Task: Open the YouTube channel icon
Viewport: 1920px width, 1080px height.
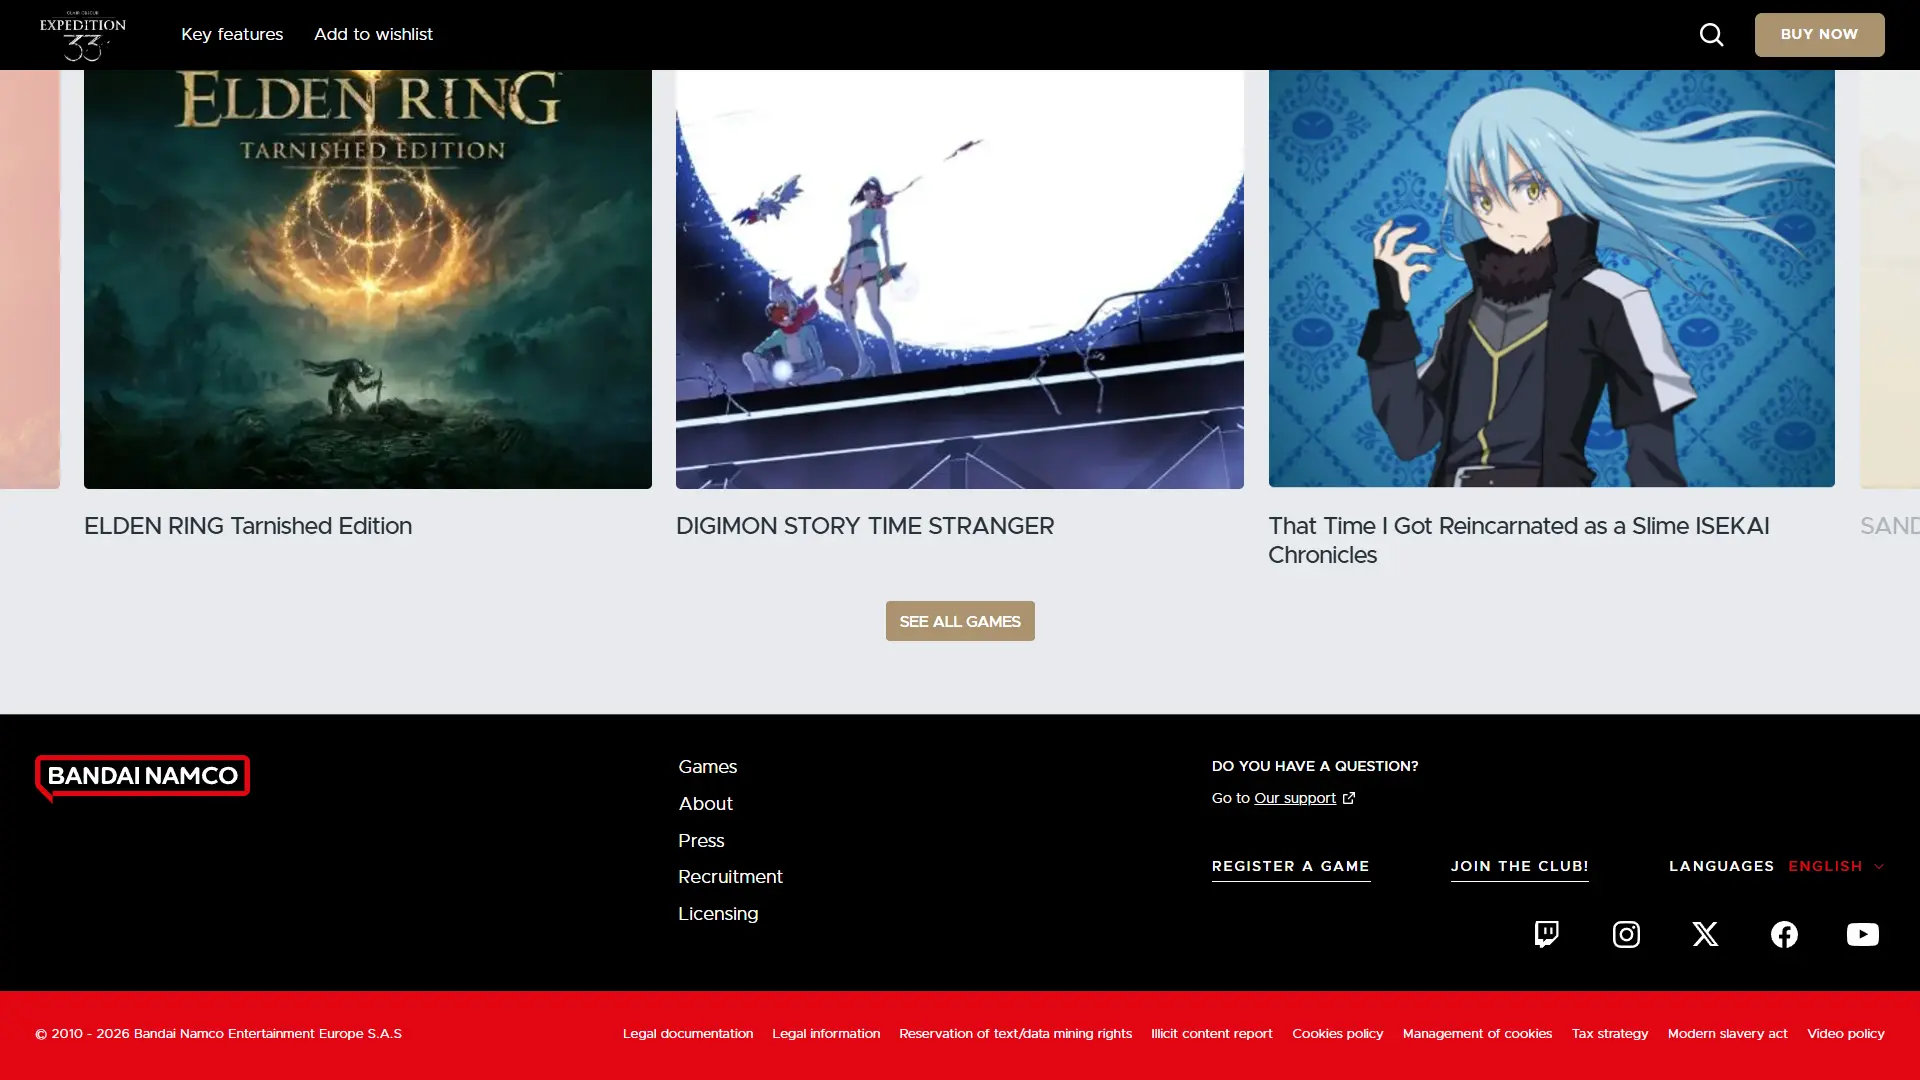Action: click(x=1862, y=934)
